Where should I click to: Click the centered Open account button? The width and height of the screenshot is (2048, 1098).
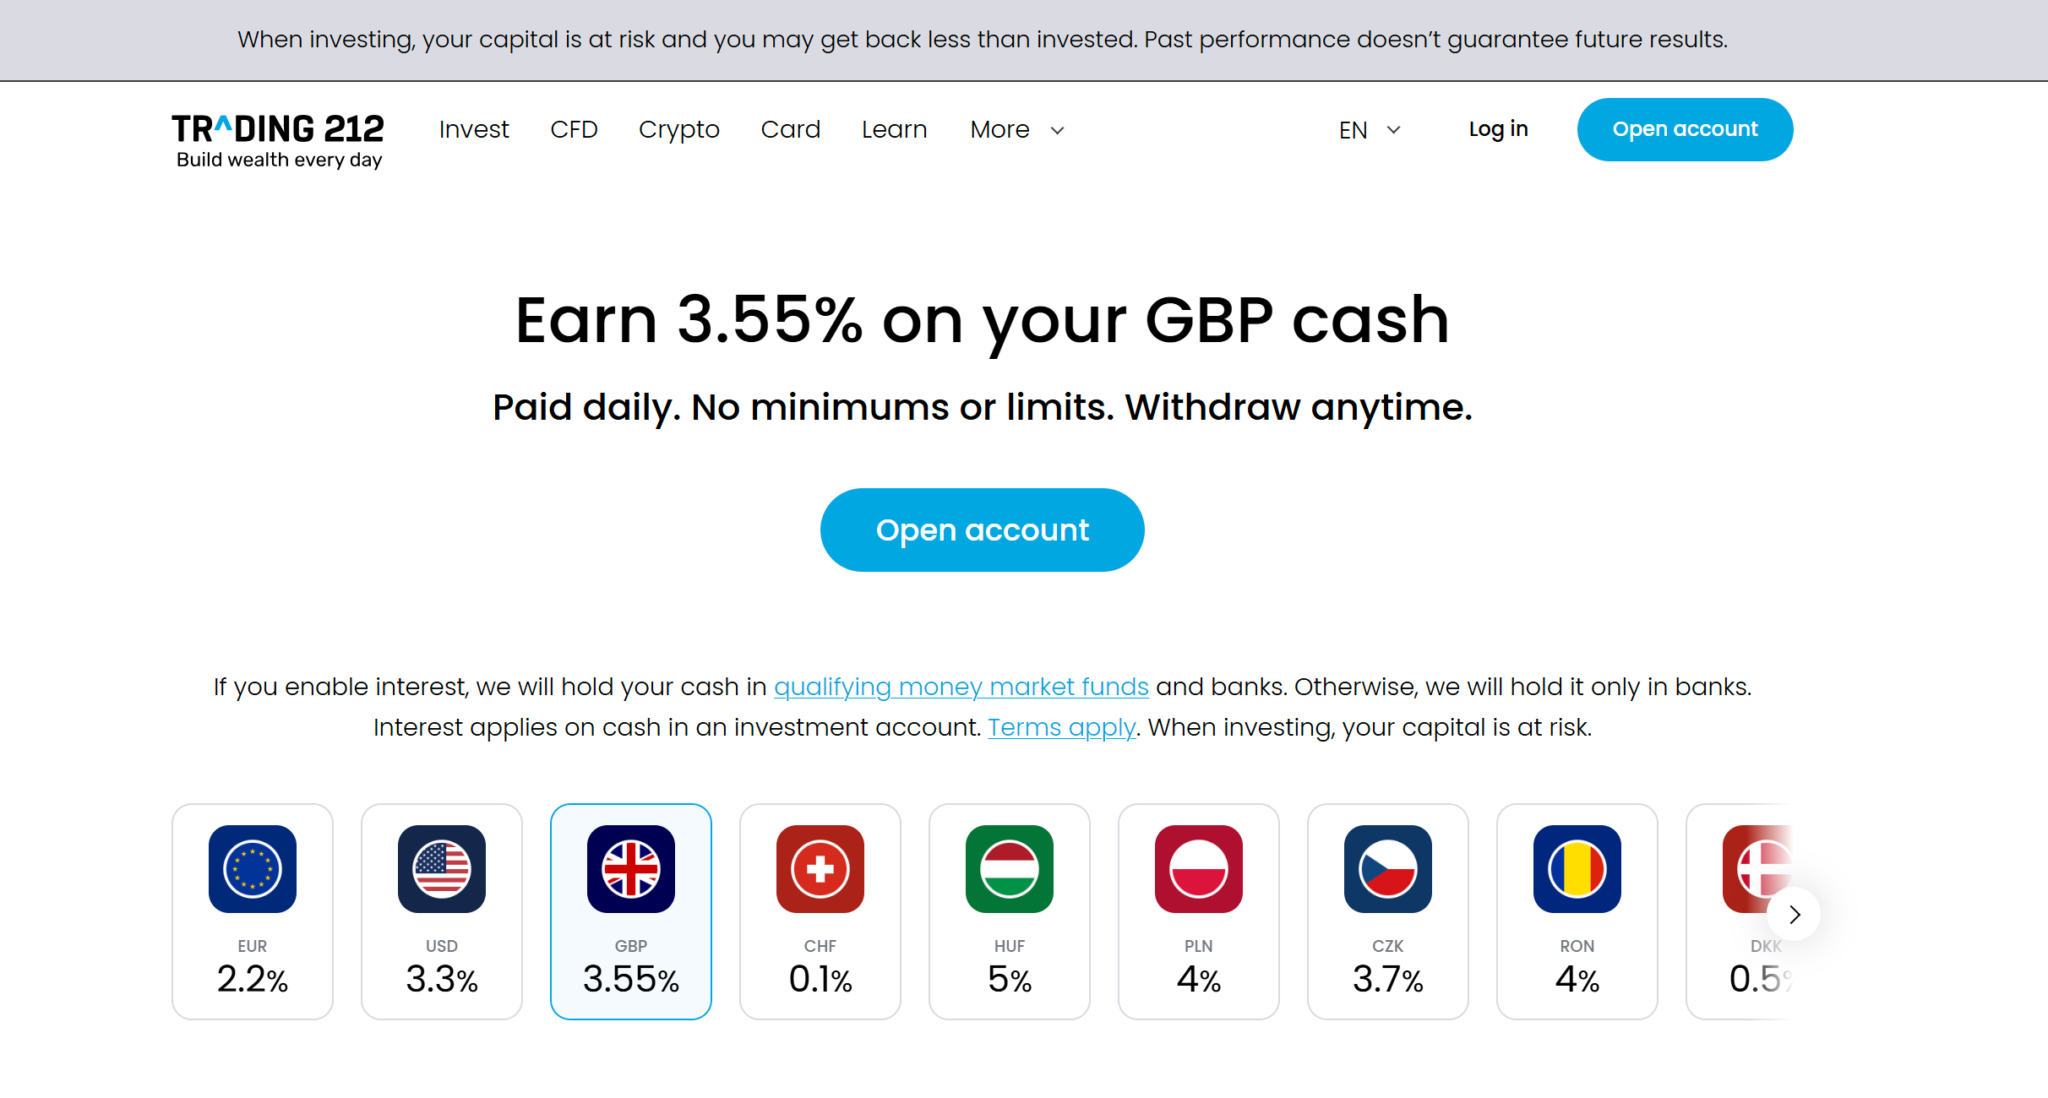(982, 530)
